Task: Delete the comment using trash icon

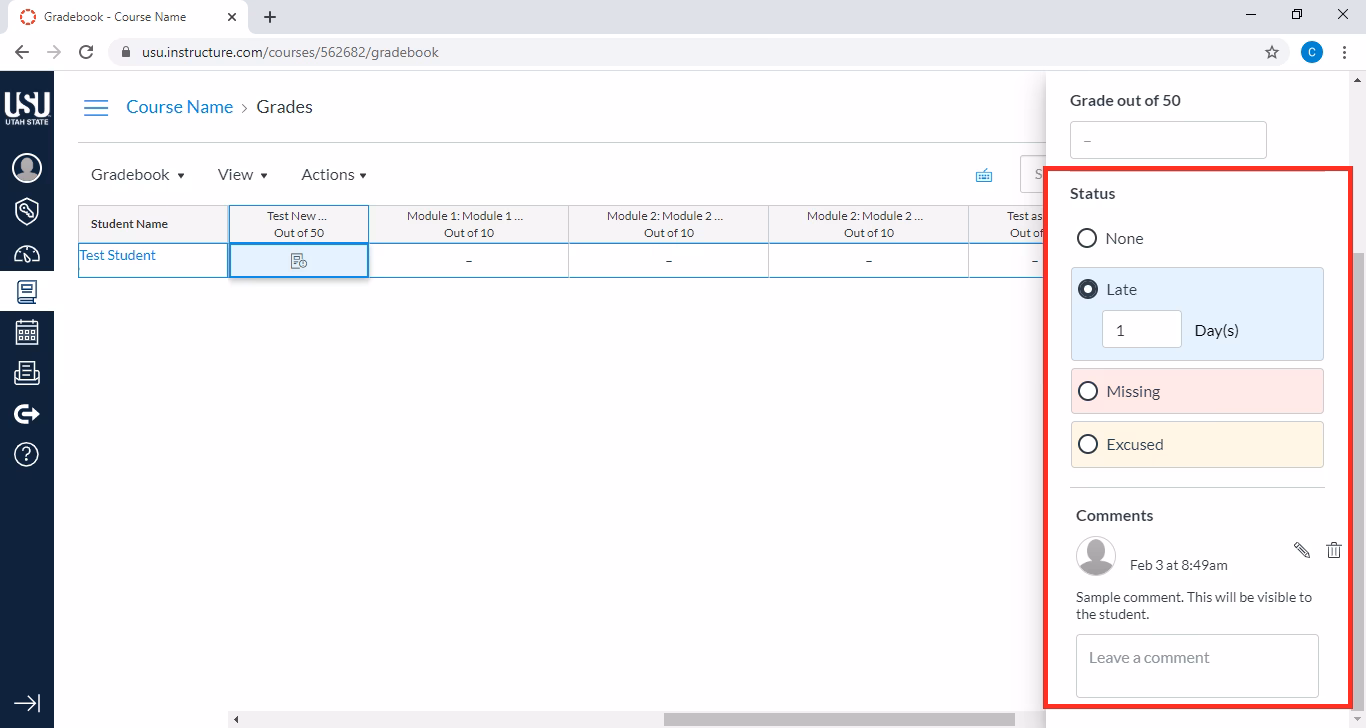Action: pos(1333,550)
